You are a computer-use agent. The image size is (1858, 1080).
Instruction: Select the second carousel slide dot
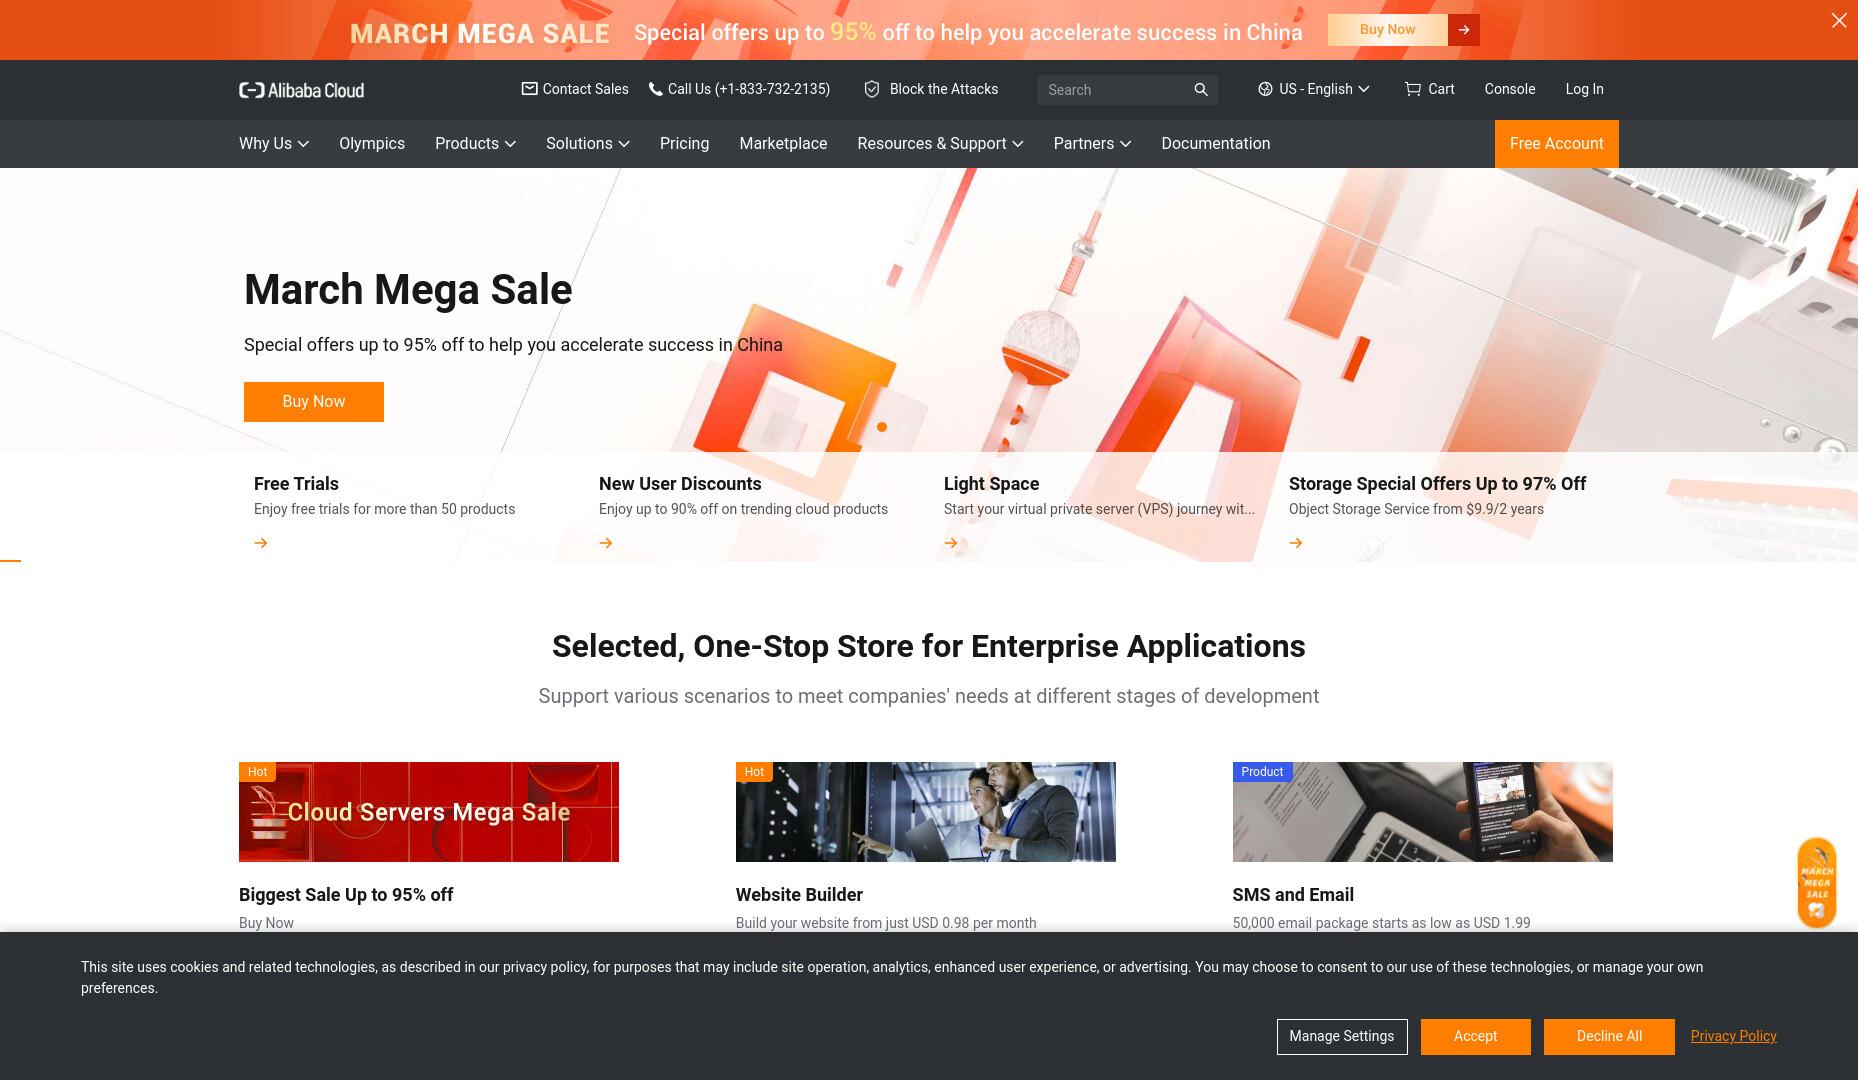click(x=904, y=427)
